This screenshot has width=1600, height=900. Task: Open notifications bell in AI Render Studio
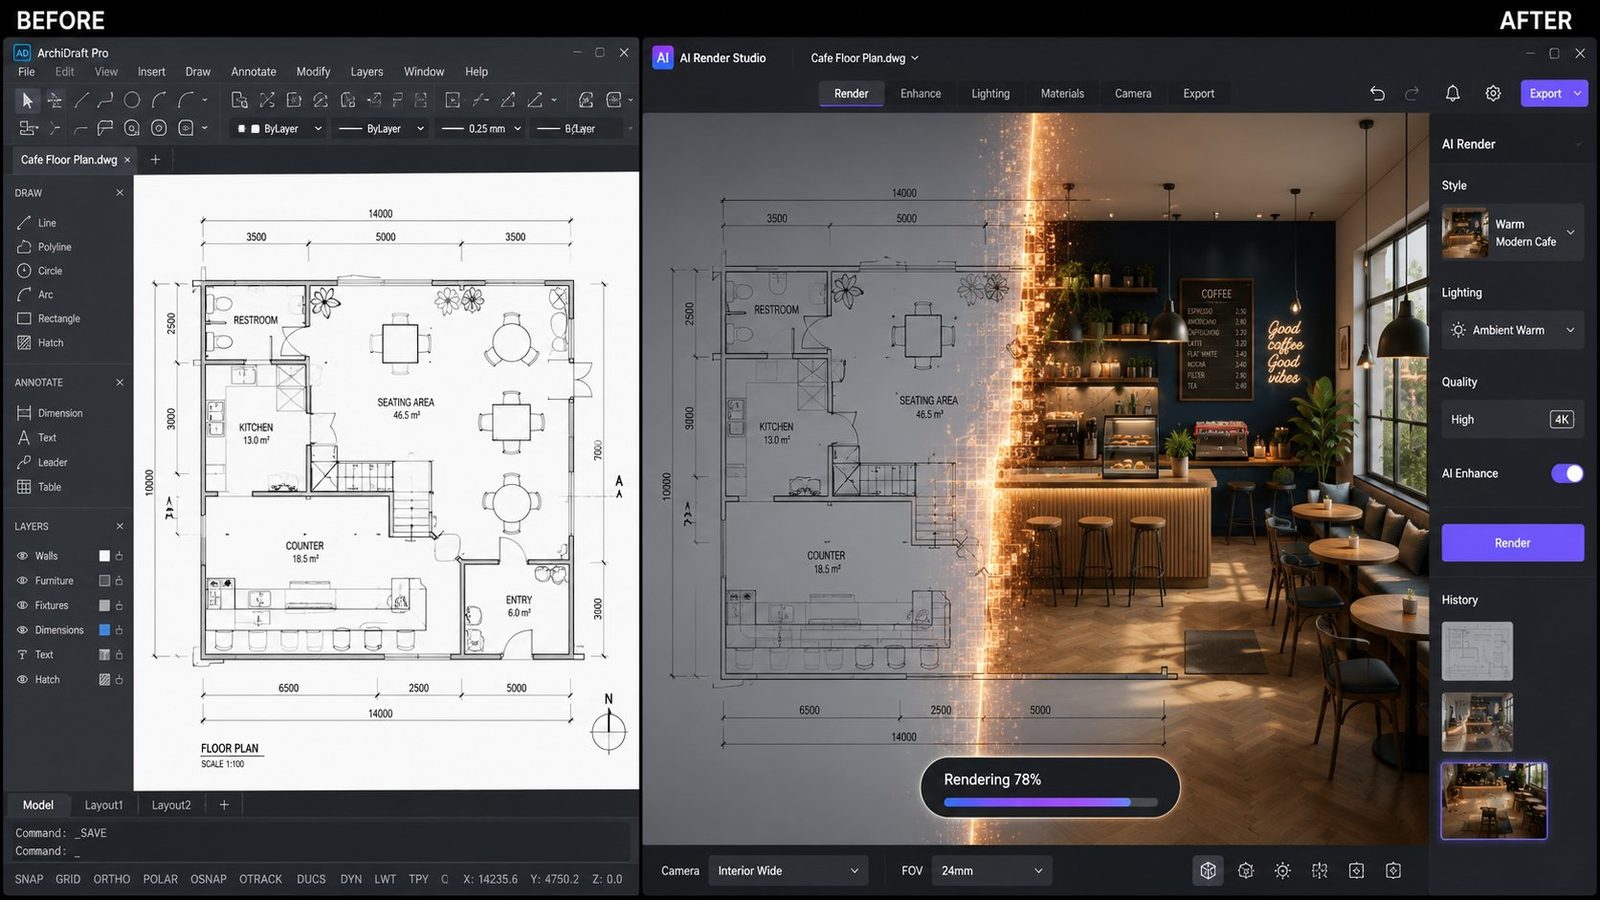pos(1453,93)
